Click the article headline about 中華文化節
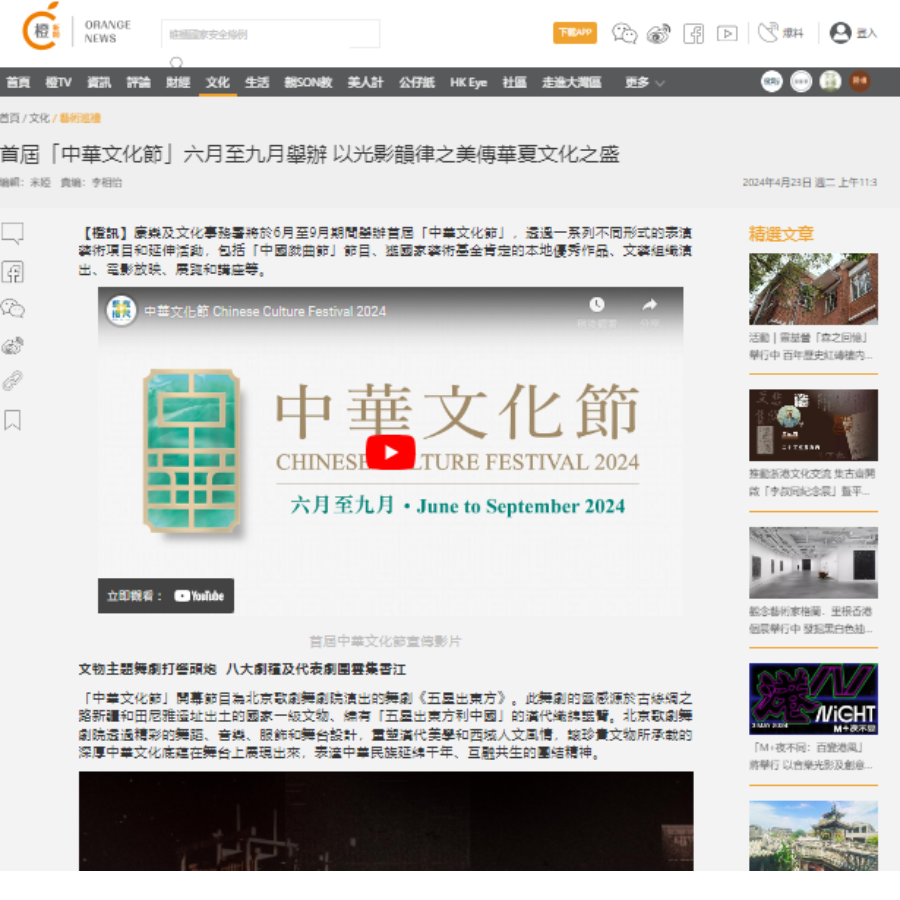Viewport: 900px width, 900px height. tap(310, 154)
